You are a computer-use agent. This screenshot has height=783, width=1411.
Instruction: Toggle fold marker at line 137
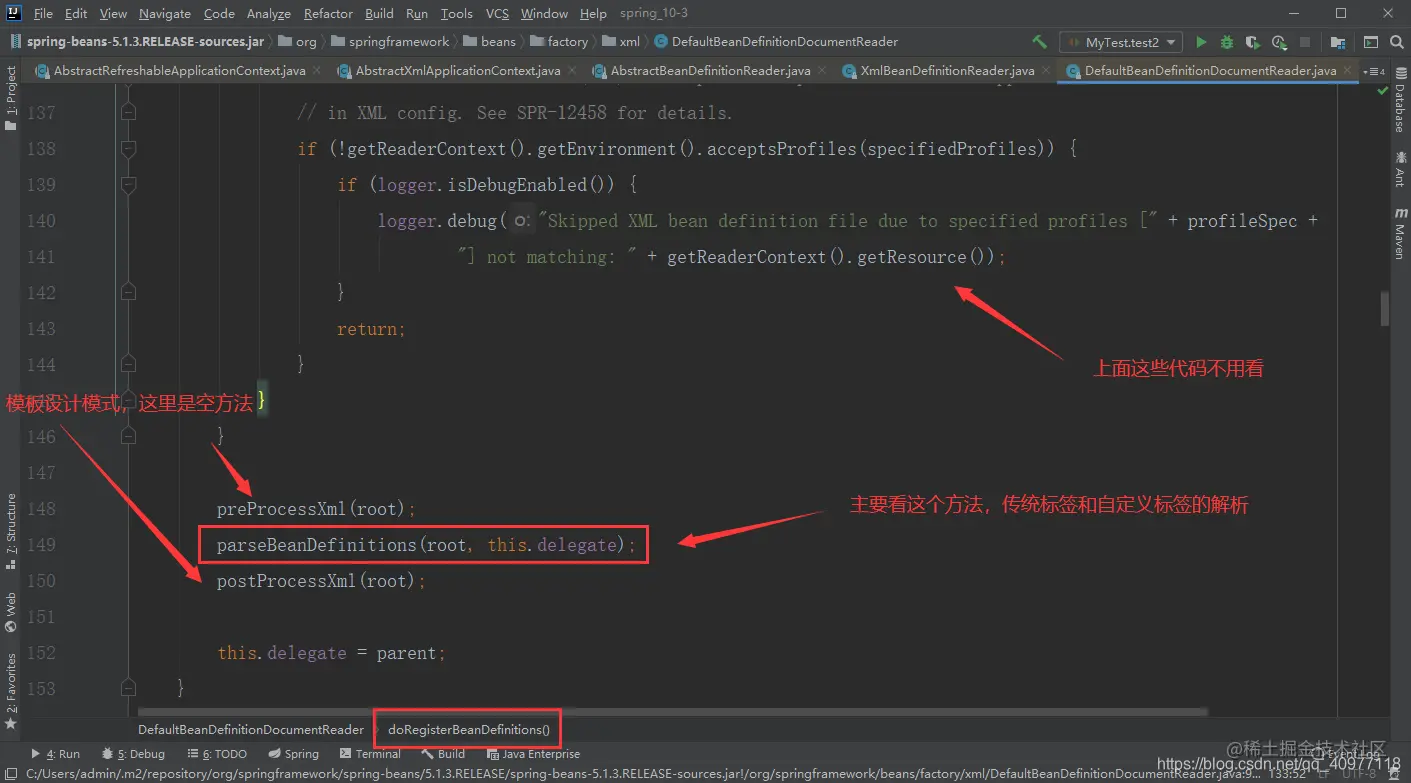click(128, 113)
